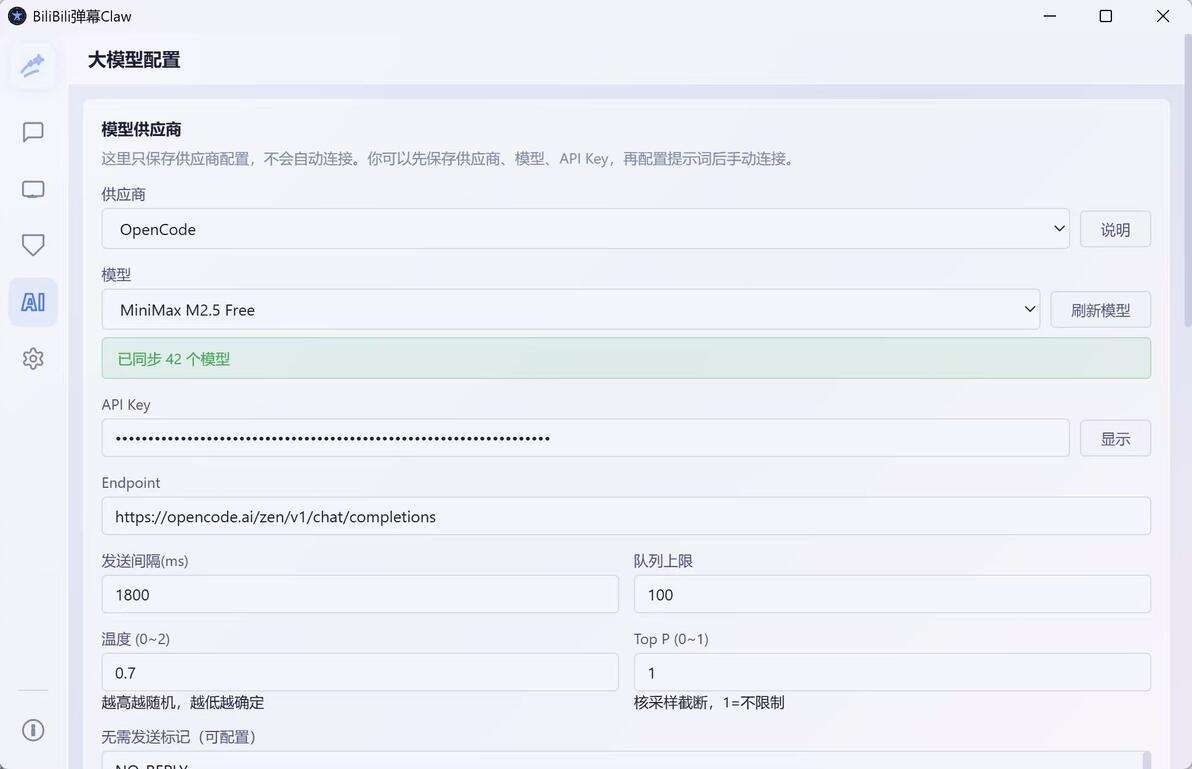This screenshot has width=1192, height=769.
Task: Click the Top P field showing 1
Action: (x=892, y=673)
